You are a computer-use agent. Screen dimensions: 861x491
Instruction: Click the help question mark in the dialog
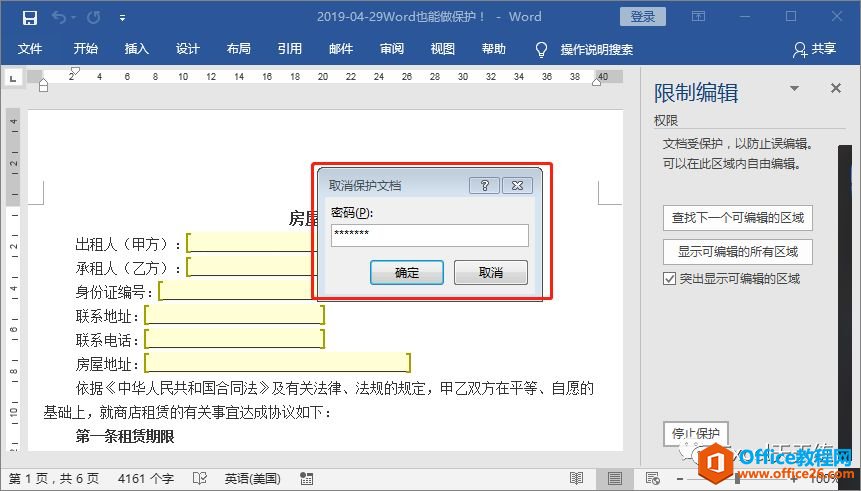[483, 185]
